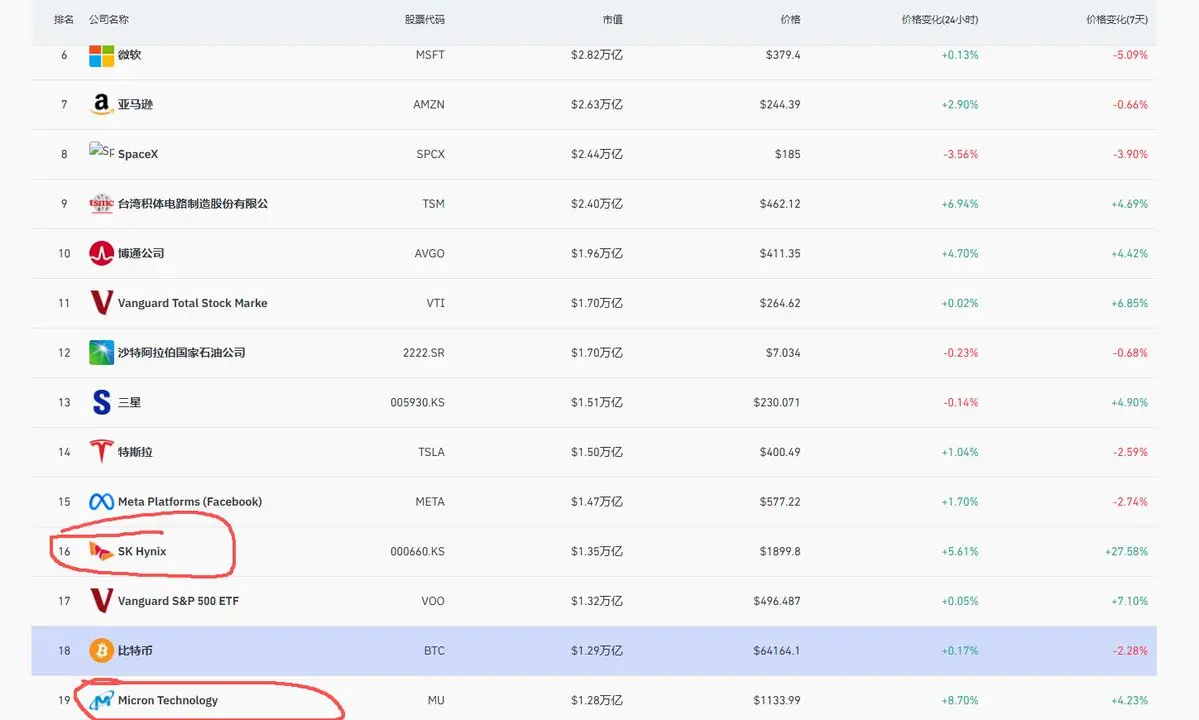
Task: Open Vanguard Total Stock Marke link
Action: (x=193, y=303)
